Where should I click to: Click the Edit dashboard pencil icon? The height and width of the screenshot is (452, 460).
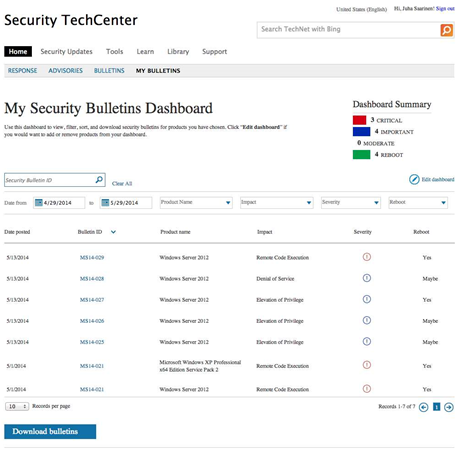coord(414,179)
